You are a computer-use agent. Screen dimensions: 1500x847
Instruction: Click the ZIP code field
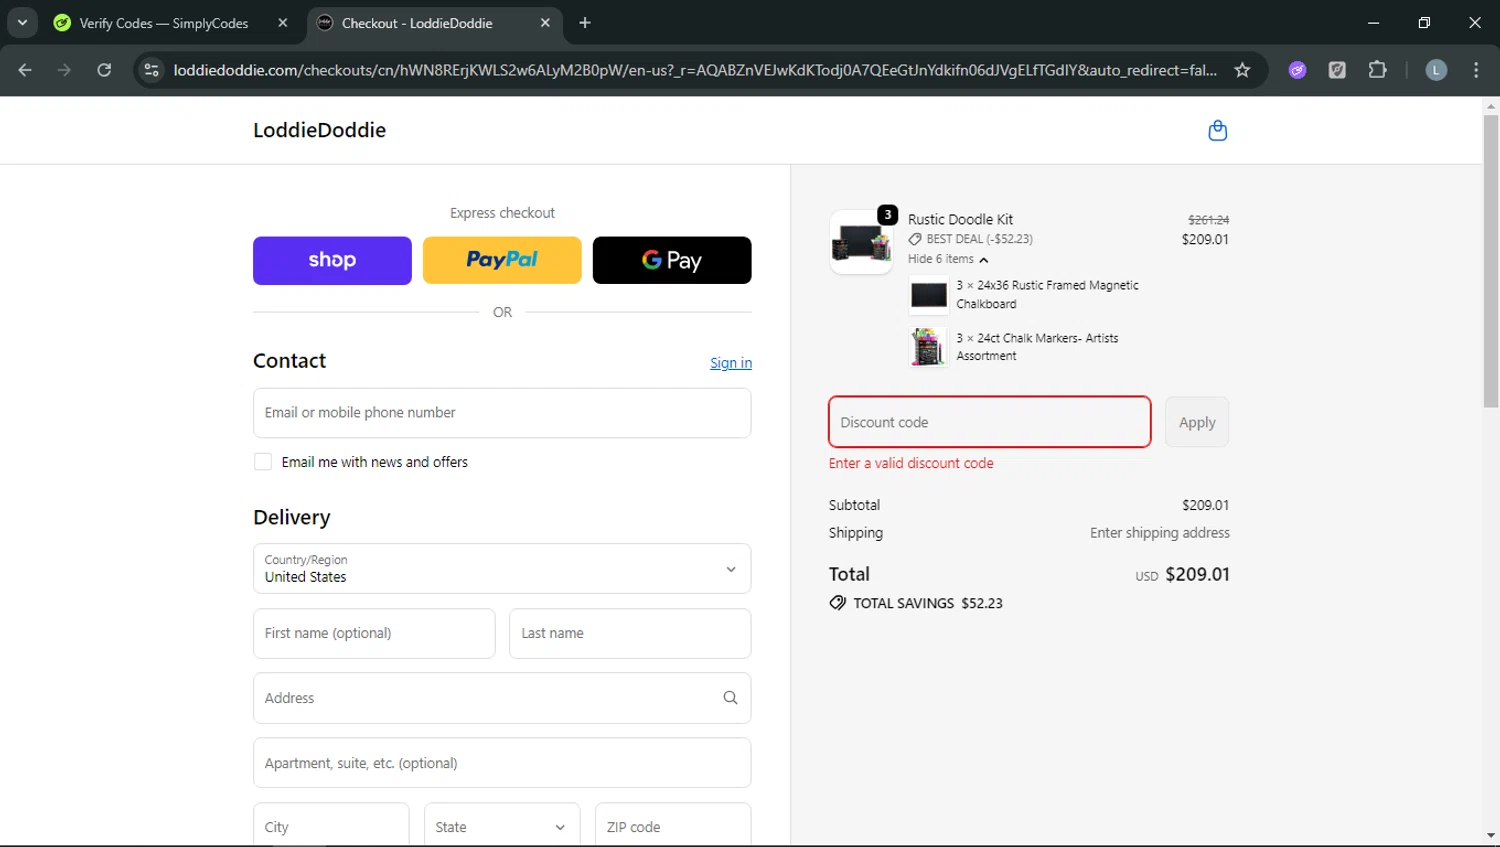coord(673,827)
